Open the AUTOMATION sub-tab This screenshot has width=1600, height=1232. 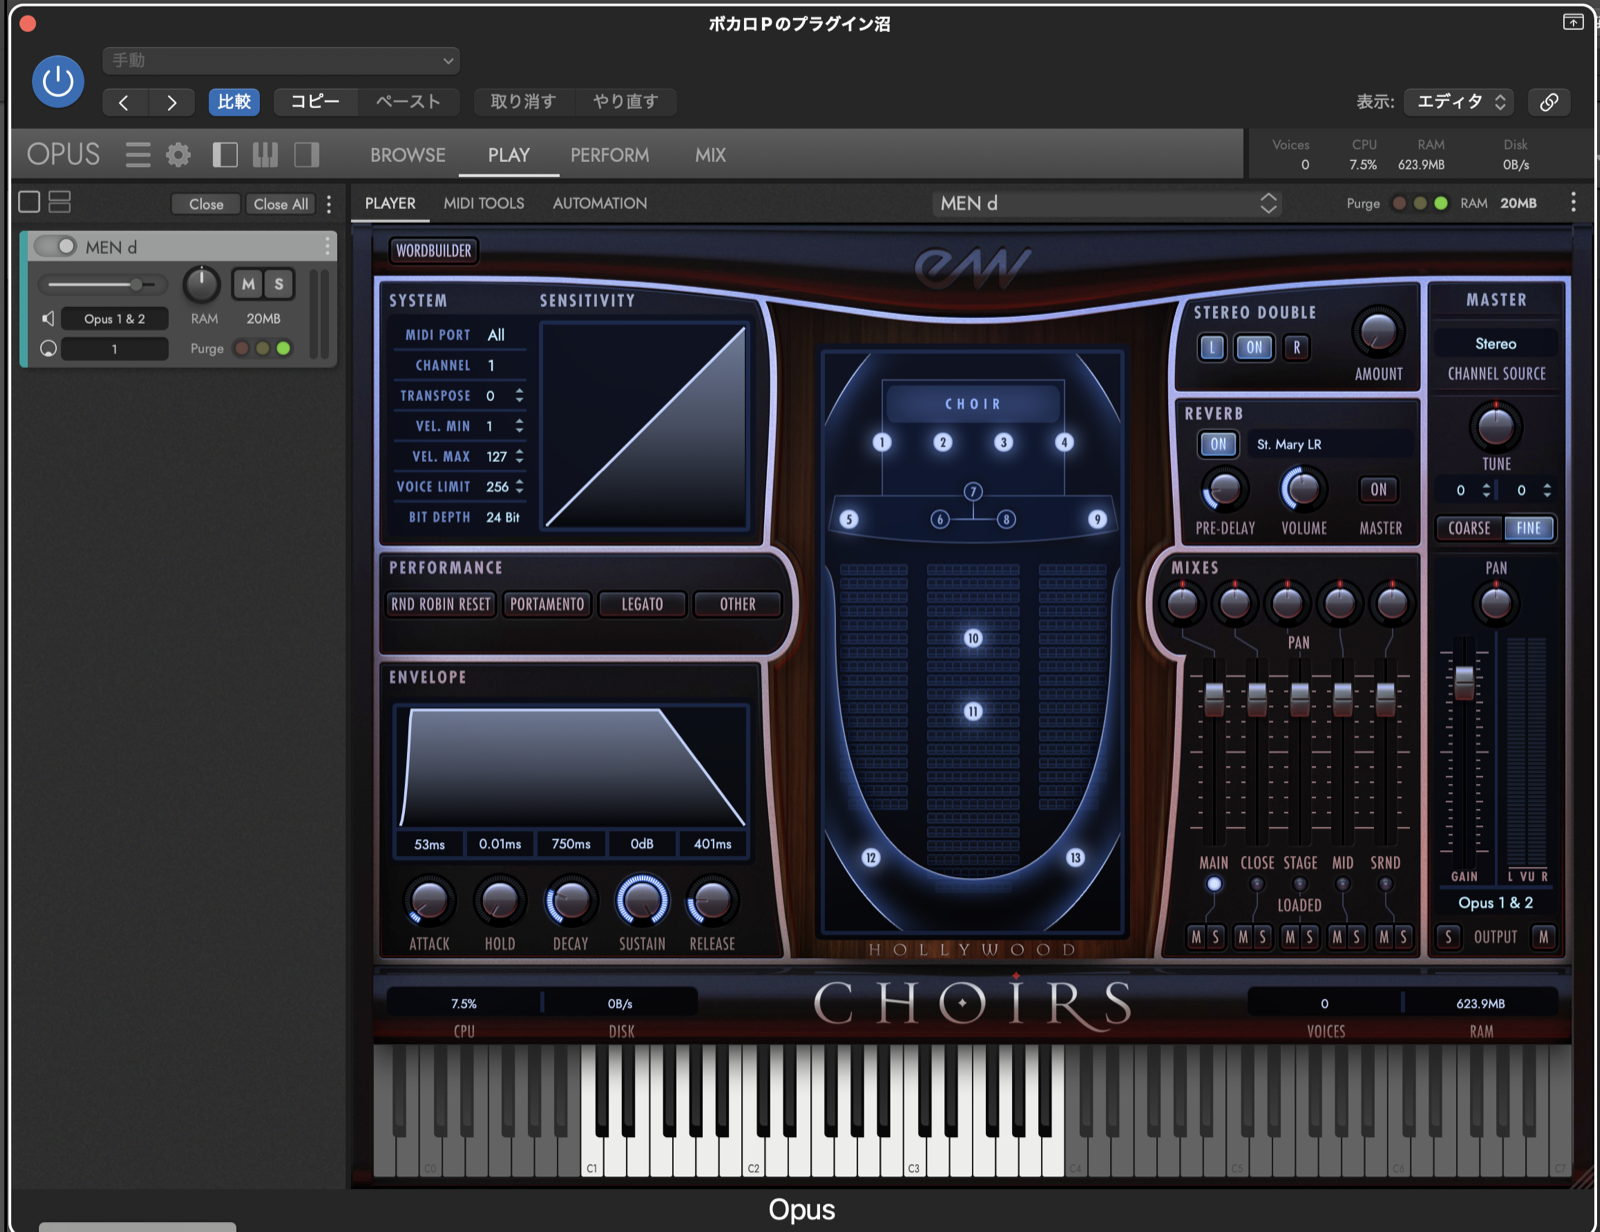click(x=600, y=203)
